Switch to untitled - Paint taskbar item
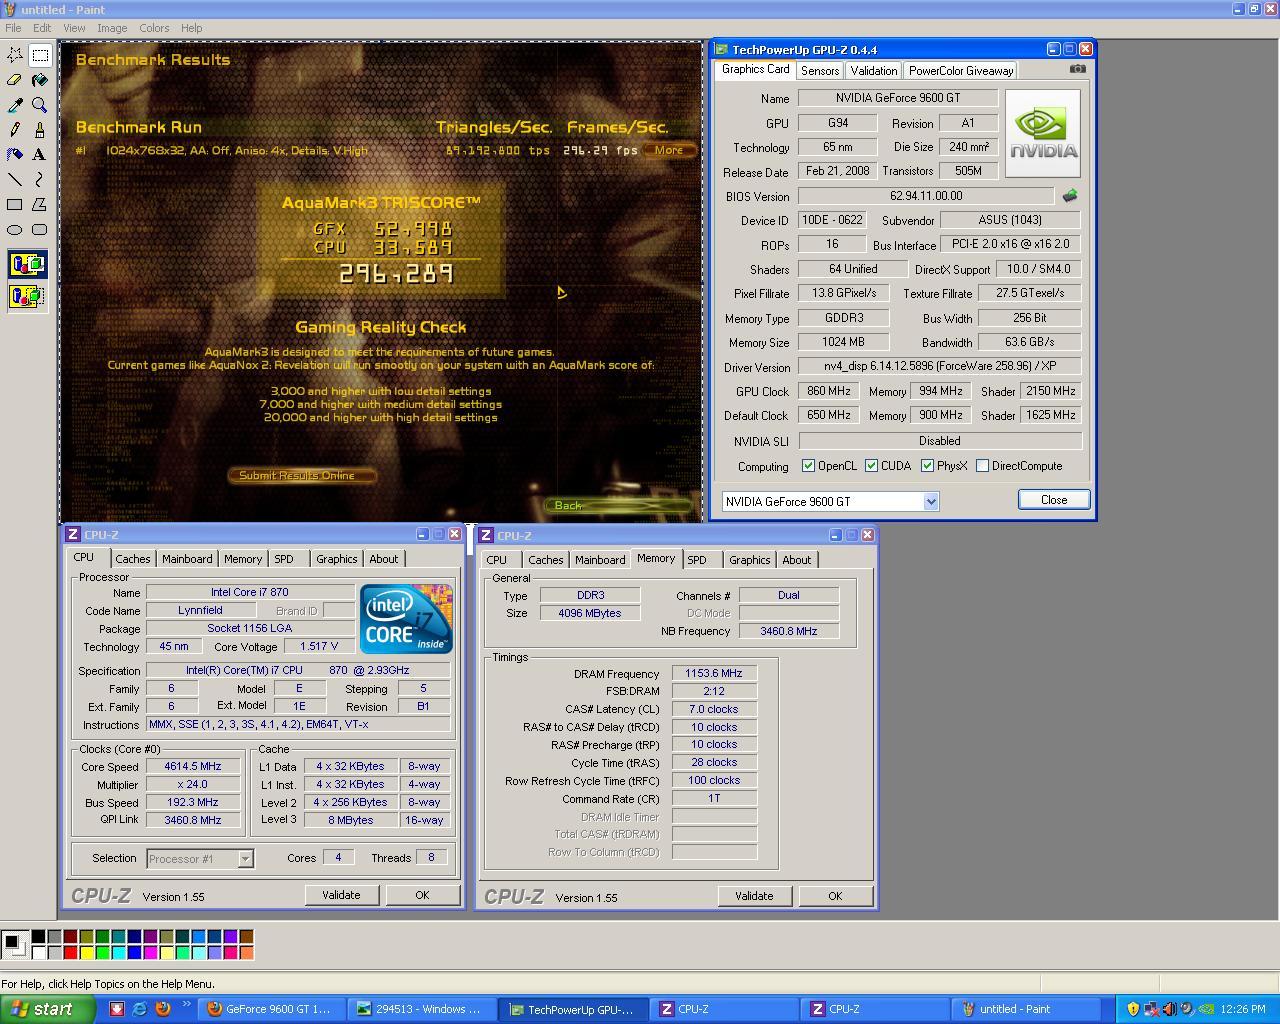This screenshot has width=1280, height=1024. [1025, 1009]
